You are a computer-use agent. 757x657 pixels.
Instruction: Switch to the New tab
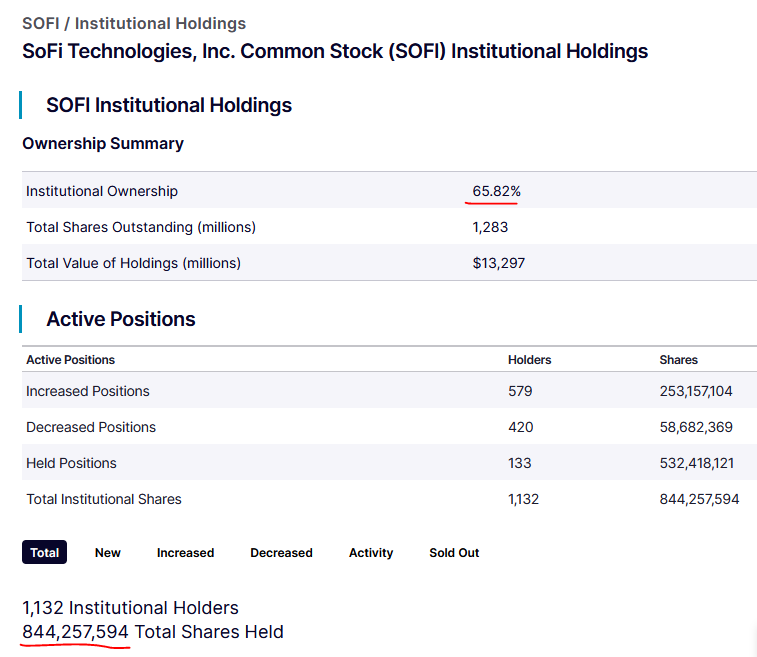pos(108,553)
